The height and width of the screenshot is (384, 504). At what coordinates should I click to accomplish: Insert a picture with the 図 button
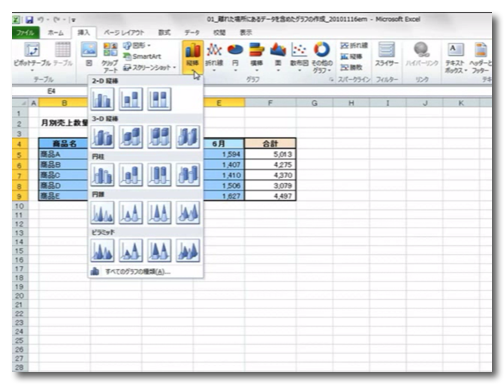pos(89,54)
